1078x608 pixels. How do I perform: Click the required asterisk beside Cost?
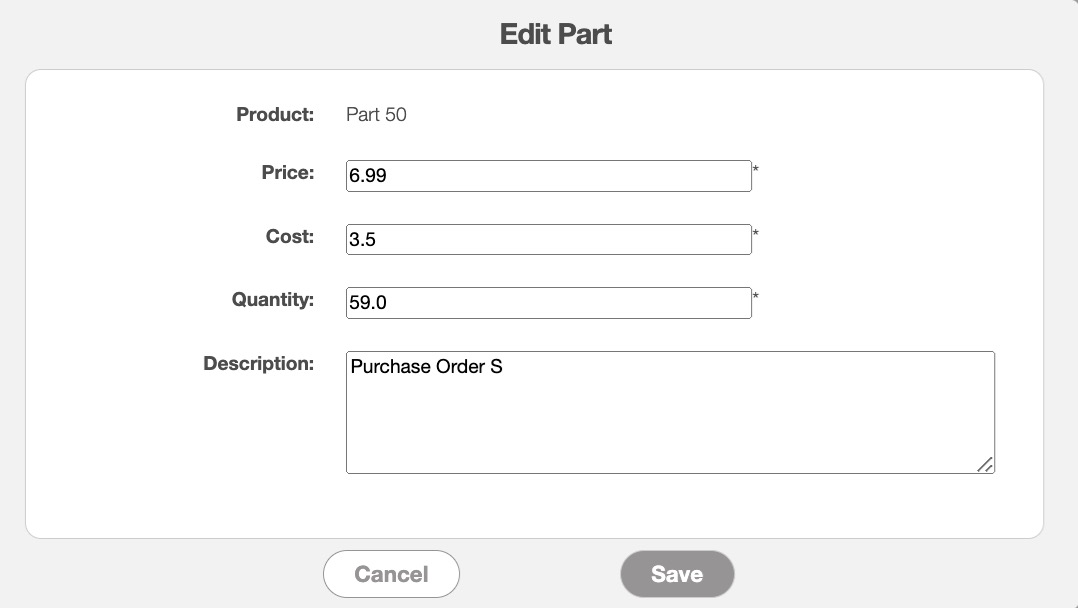[756, 234]
